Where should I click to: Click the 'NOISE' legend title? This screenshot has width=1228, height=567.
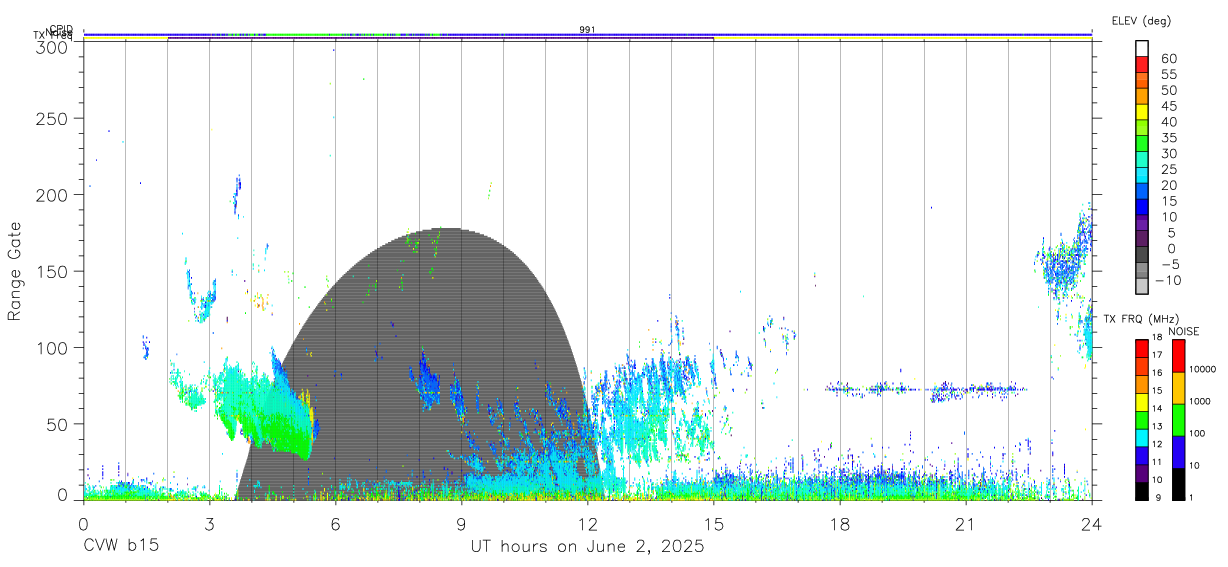coord(1183,331)
